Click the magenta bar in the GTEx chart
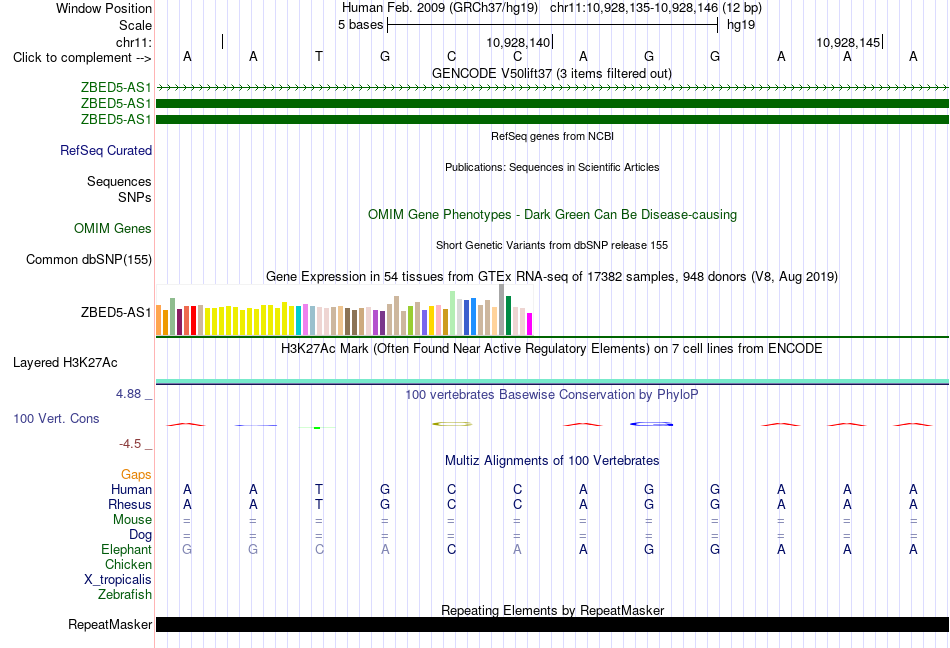This screenshot has width=950, height=648. coord(530,324)
